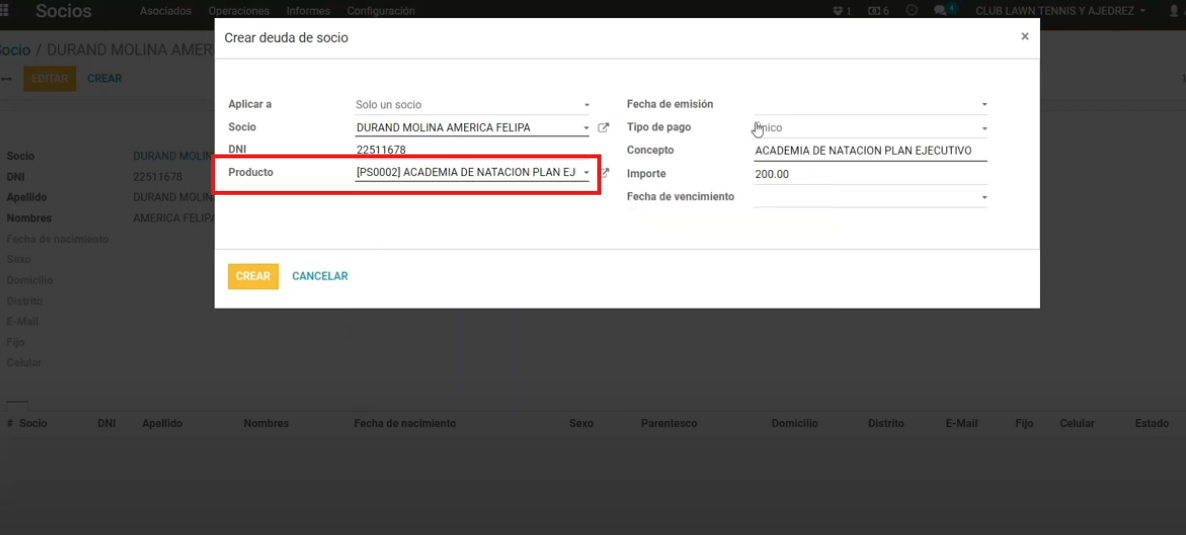The height and width of the screenshot is (535, 1186).
Task: Open DURAND MOLINA link in background form
Action: (174, 156)
